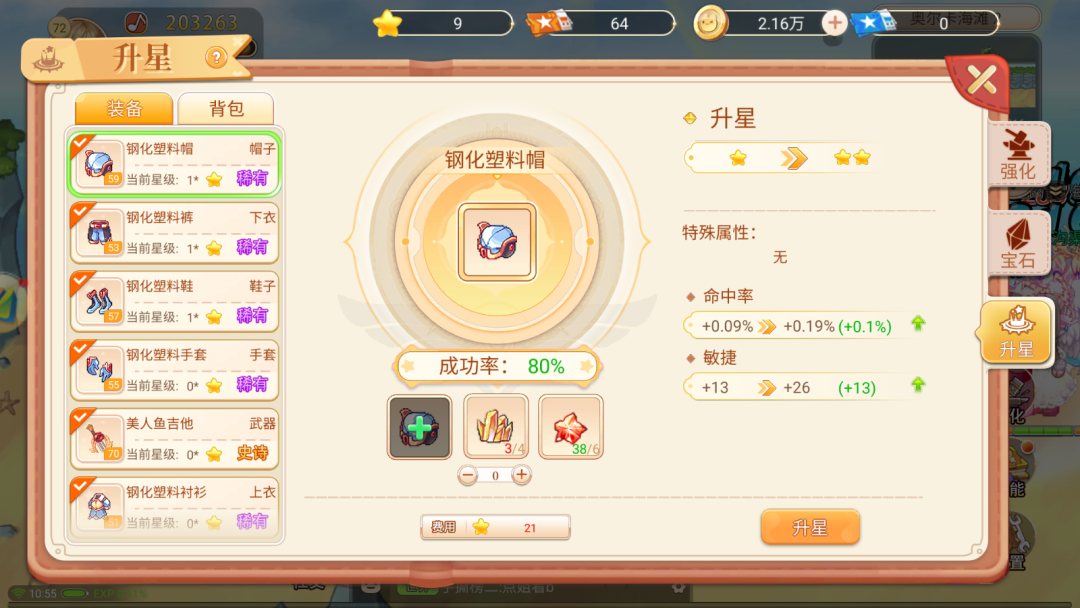Tap the helmet icon in center circle
The image size is (1080, 608).
497,242
